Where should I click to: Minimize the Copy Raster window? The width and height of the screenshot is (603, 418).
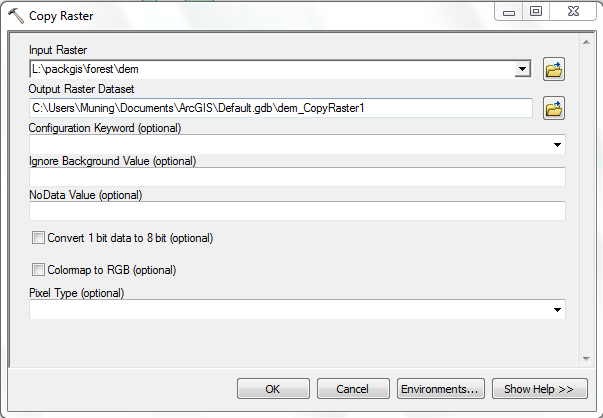coord(509,12)
